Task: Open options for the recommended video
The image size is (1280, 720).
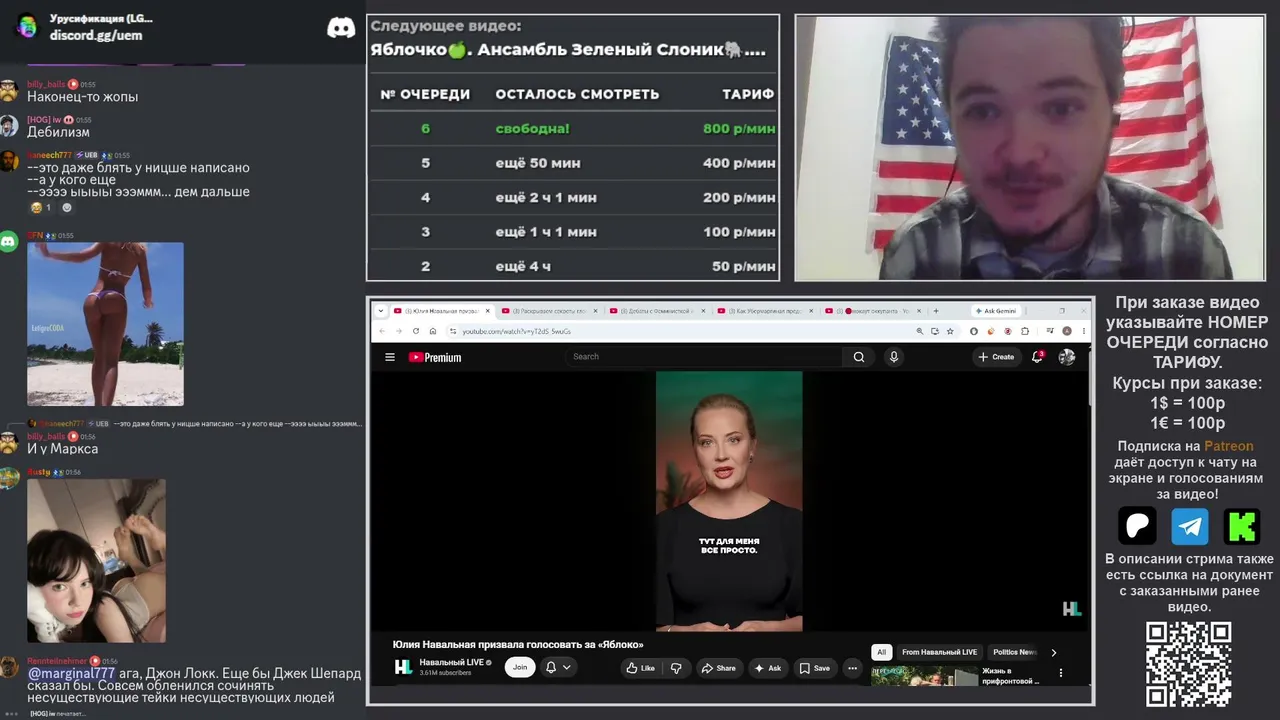Action: 1061,673
